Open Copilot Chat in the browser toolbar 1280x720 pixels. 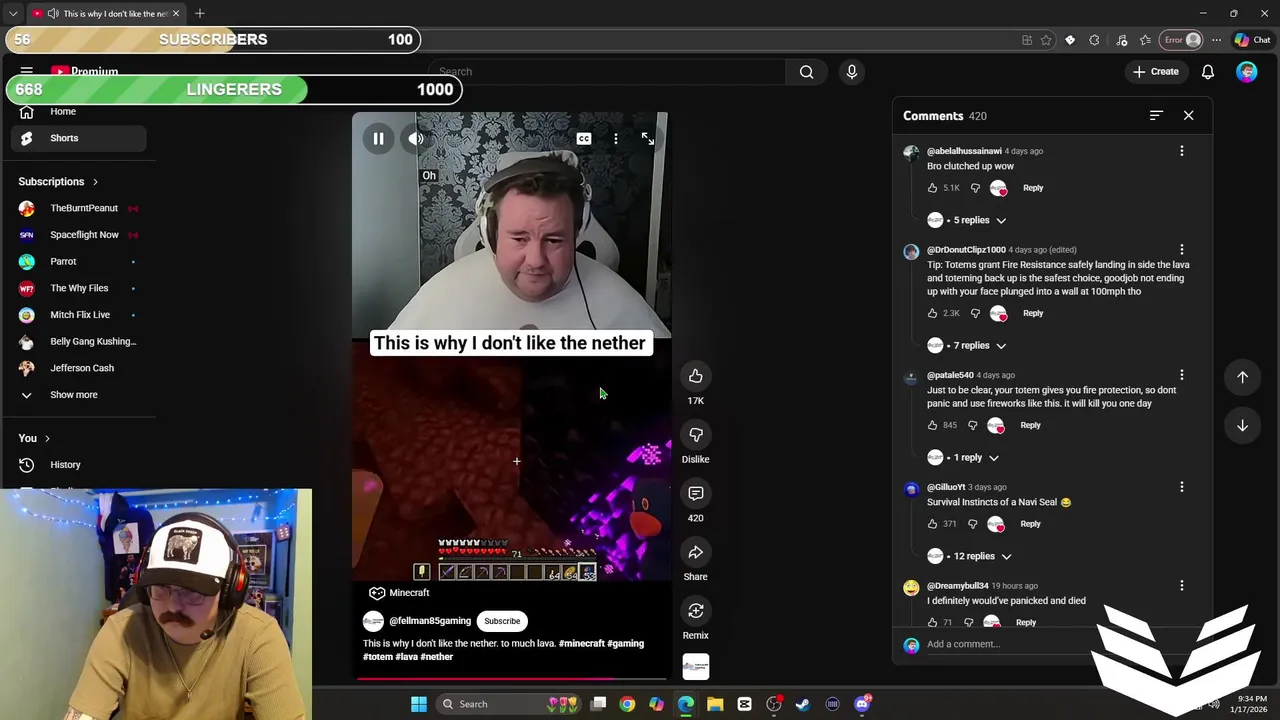(1253, 40)
